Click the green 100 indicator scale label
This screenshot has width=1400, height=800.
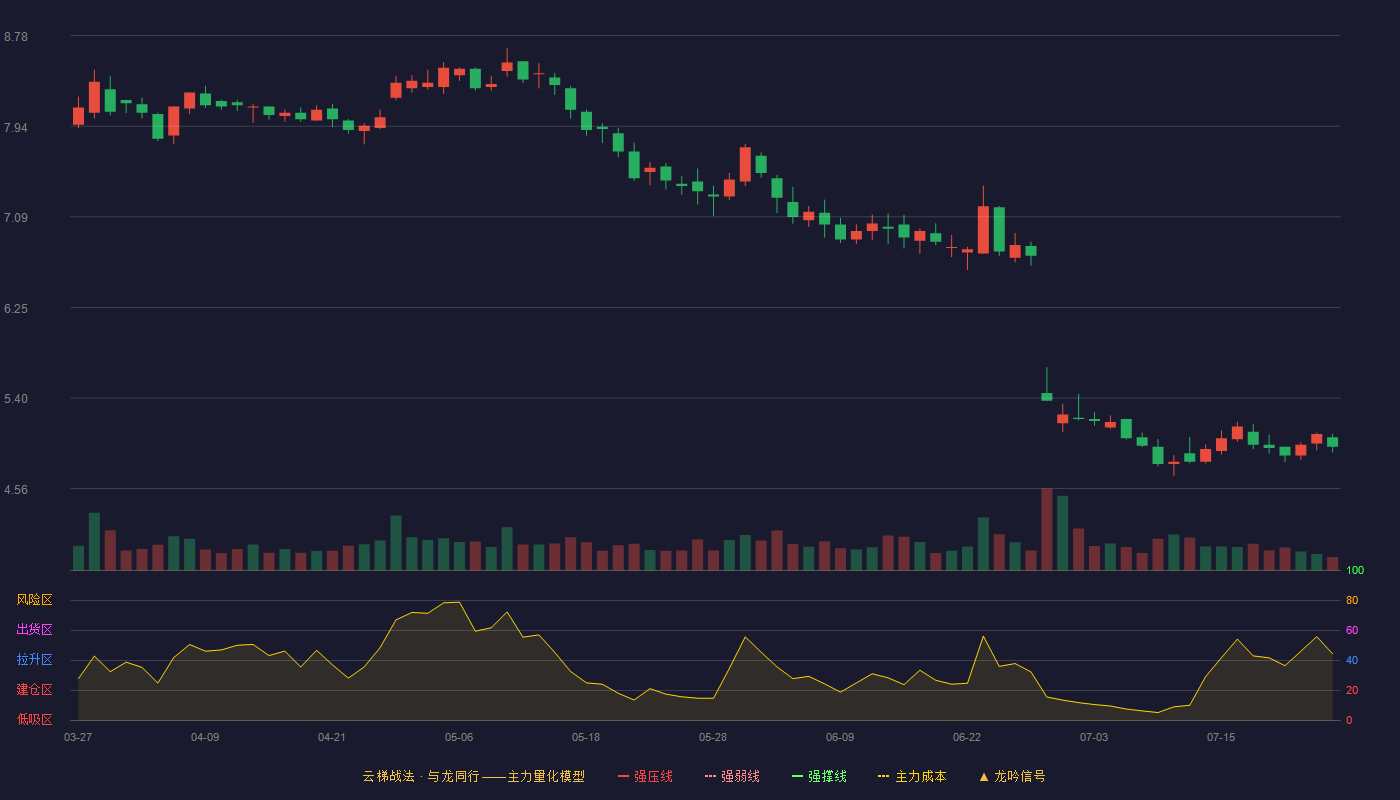pos(1355,571)
